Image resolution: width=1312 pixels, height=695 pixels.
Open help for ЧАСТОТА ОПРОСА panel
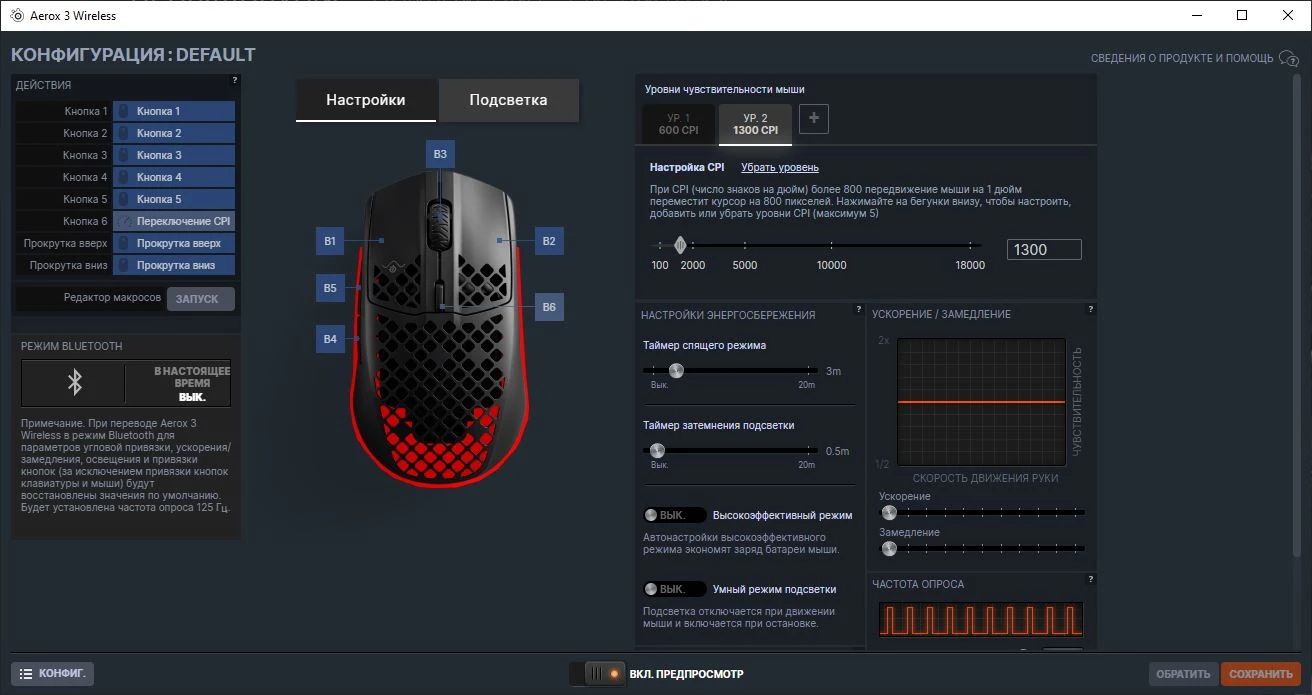(1091, 579)
